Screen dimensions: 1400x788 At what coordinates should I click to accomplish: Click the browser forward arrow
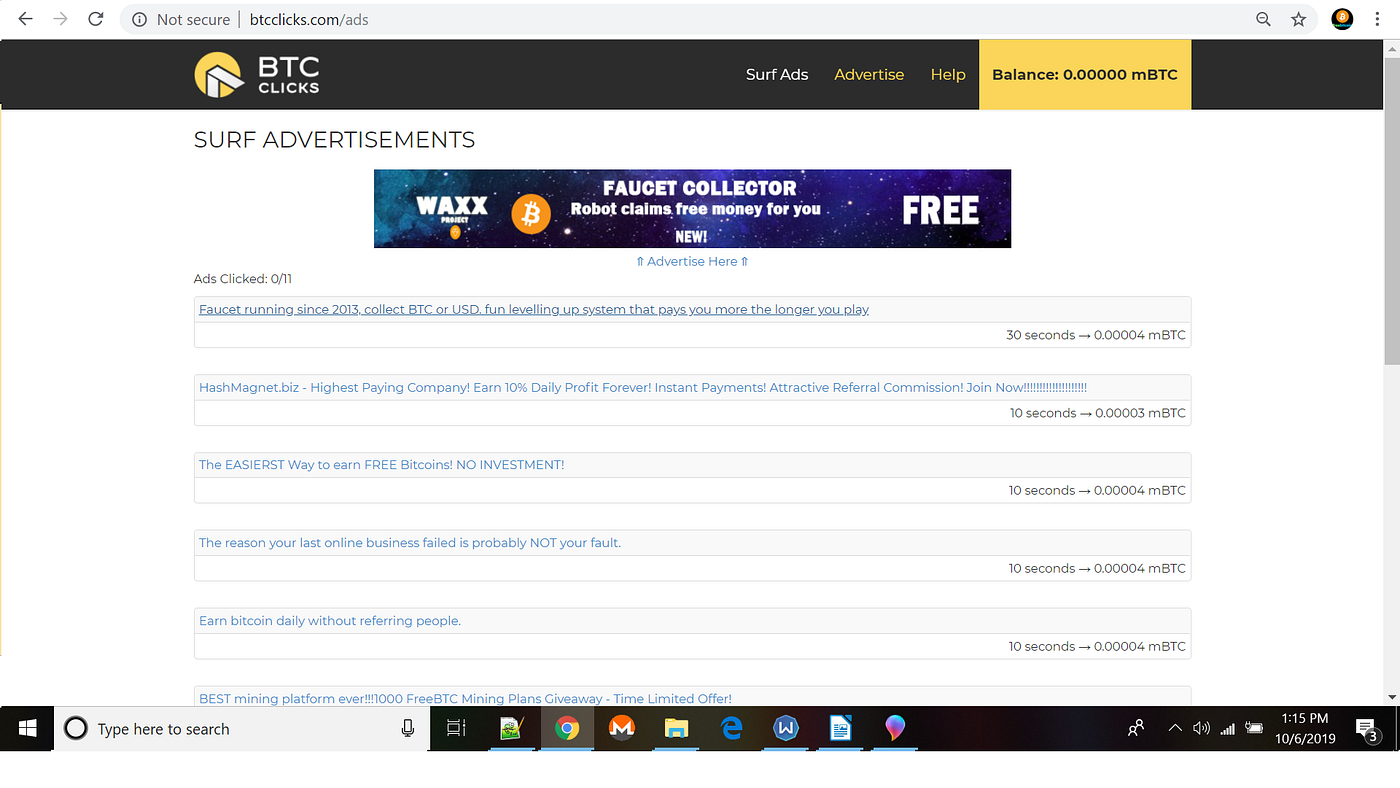coord(60,19)
